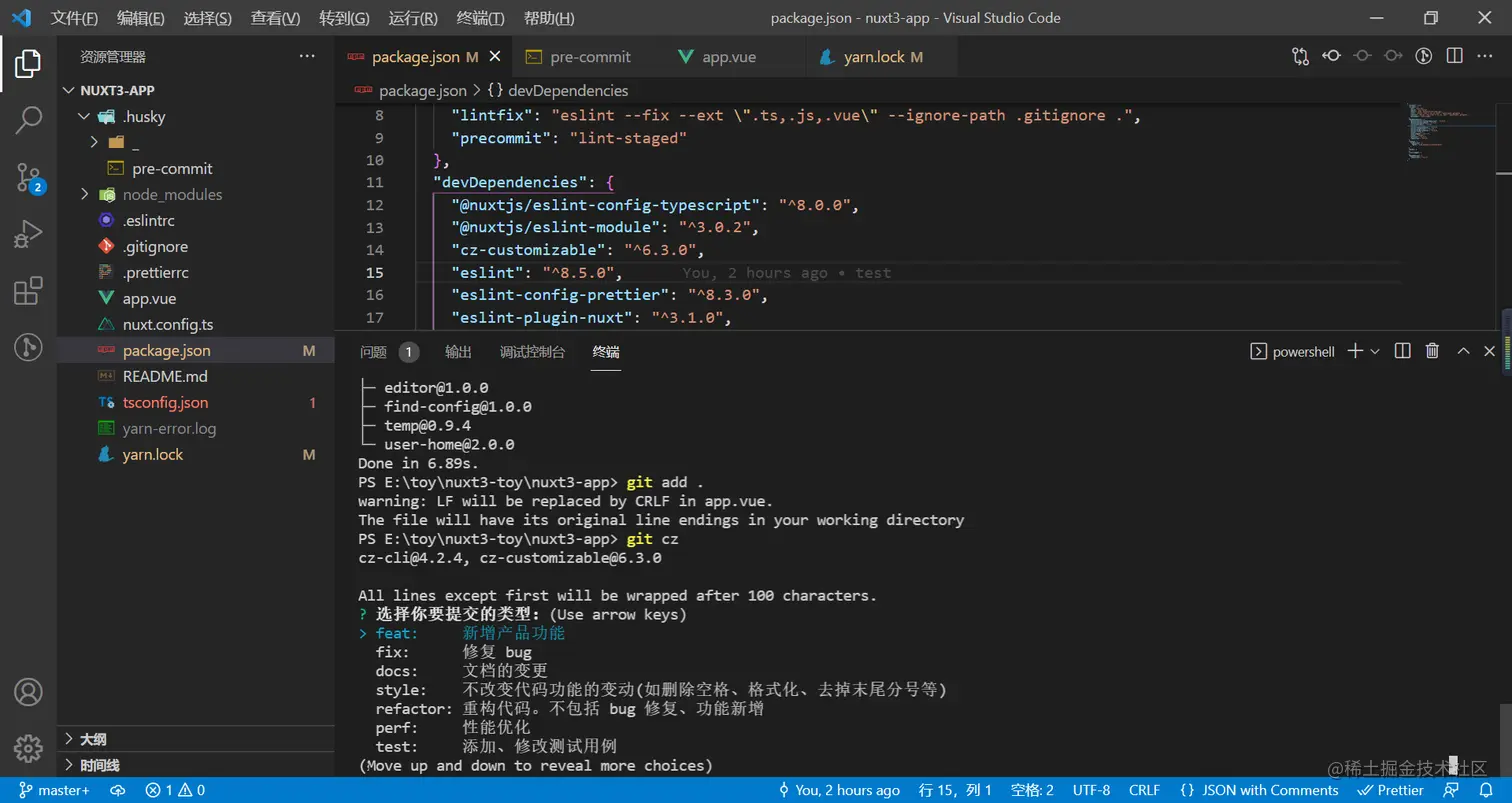
Task: Change CRLF end-of-line sequence in status bar
Action: [x=1144, y=790]
